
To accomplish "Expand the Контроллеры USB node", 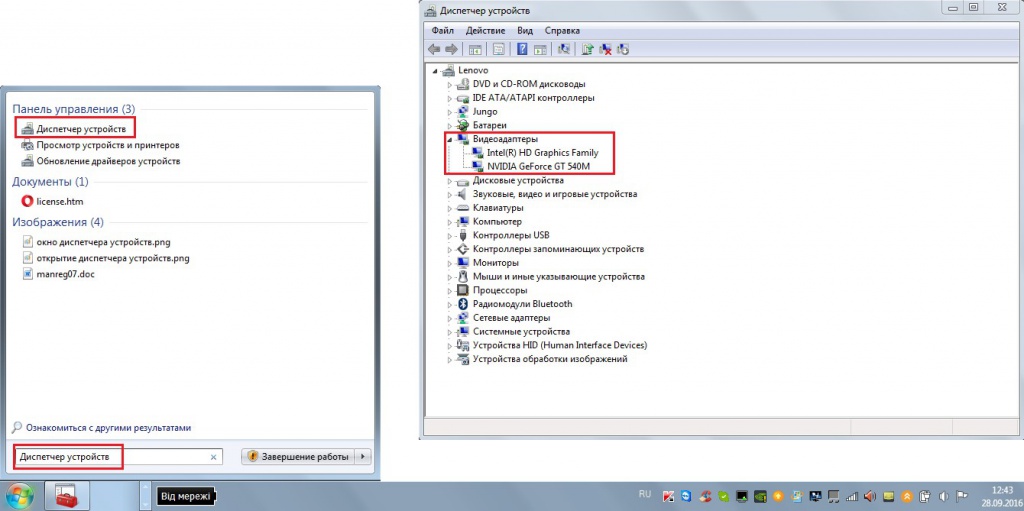I will pyautogui.click(x=449, y=235).
